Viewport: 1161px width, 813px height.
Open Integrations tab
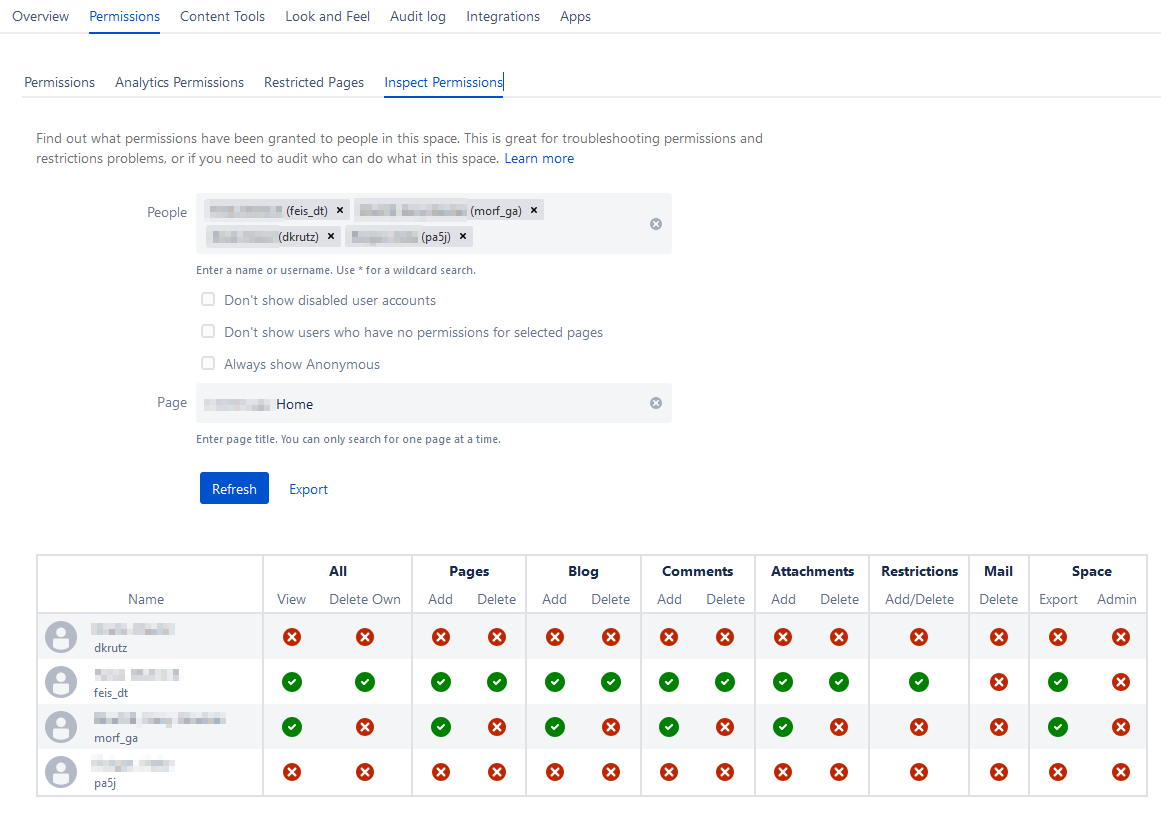click(503, 16)
